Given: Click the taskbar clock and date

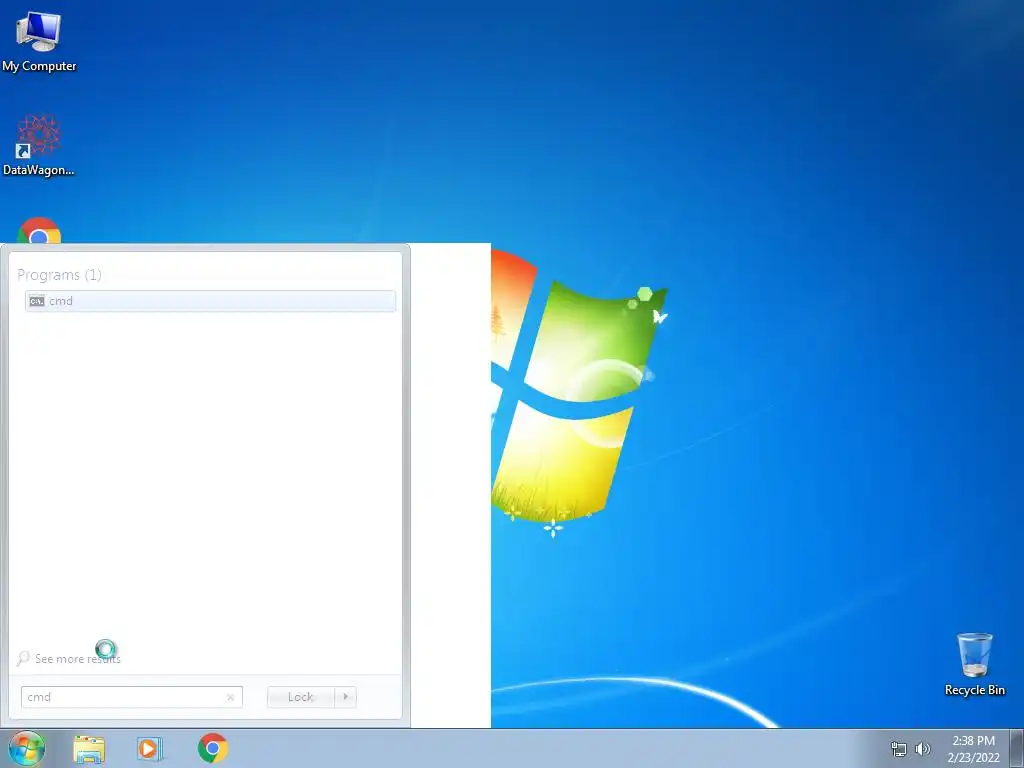Looking at the screenshot, I should (973, 749).
